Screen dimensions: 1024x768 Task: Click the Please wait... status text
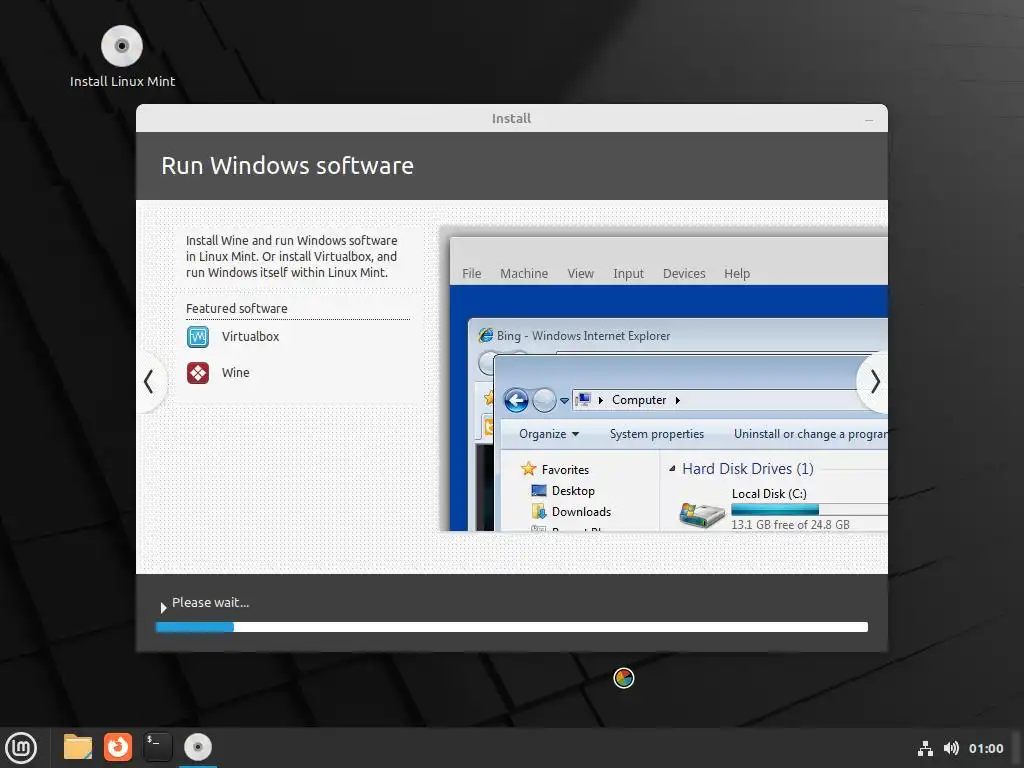click(x=210, y=603)
